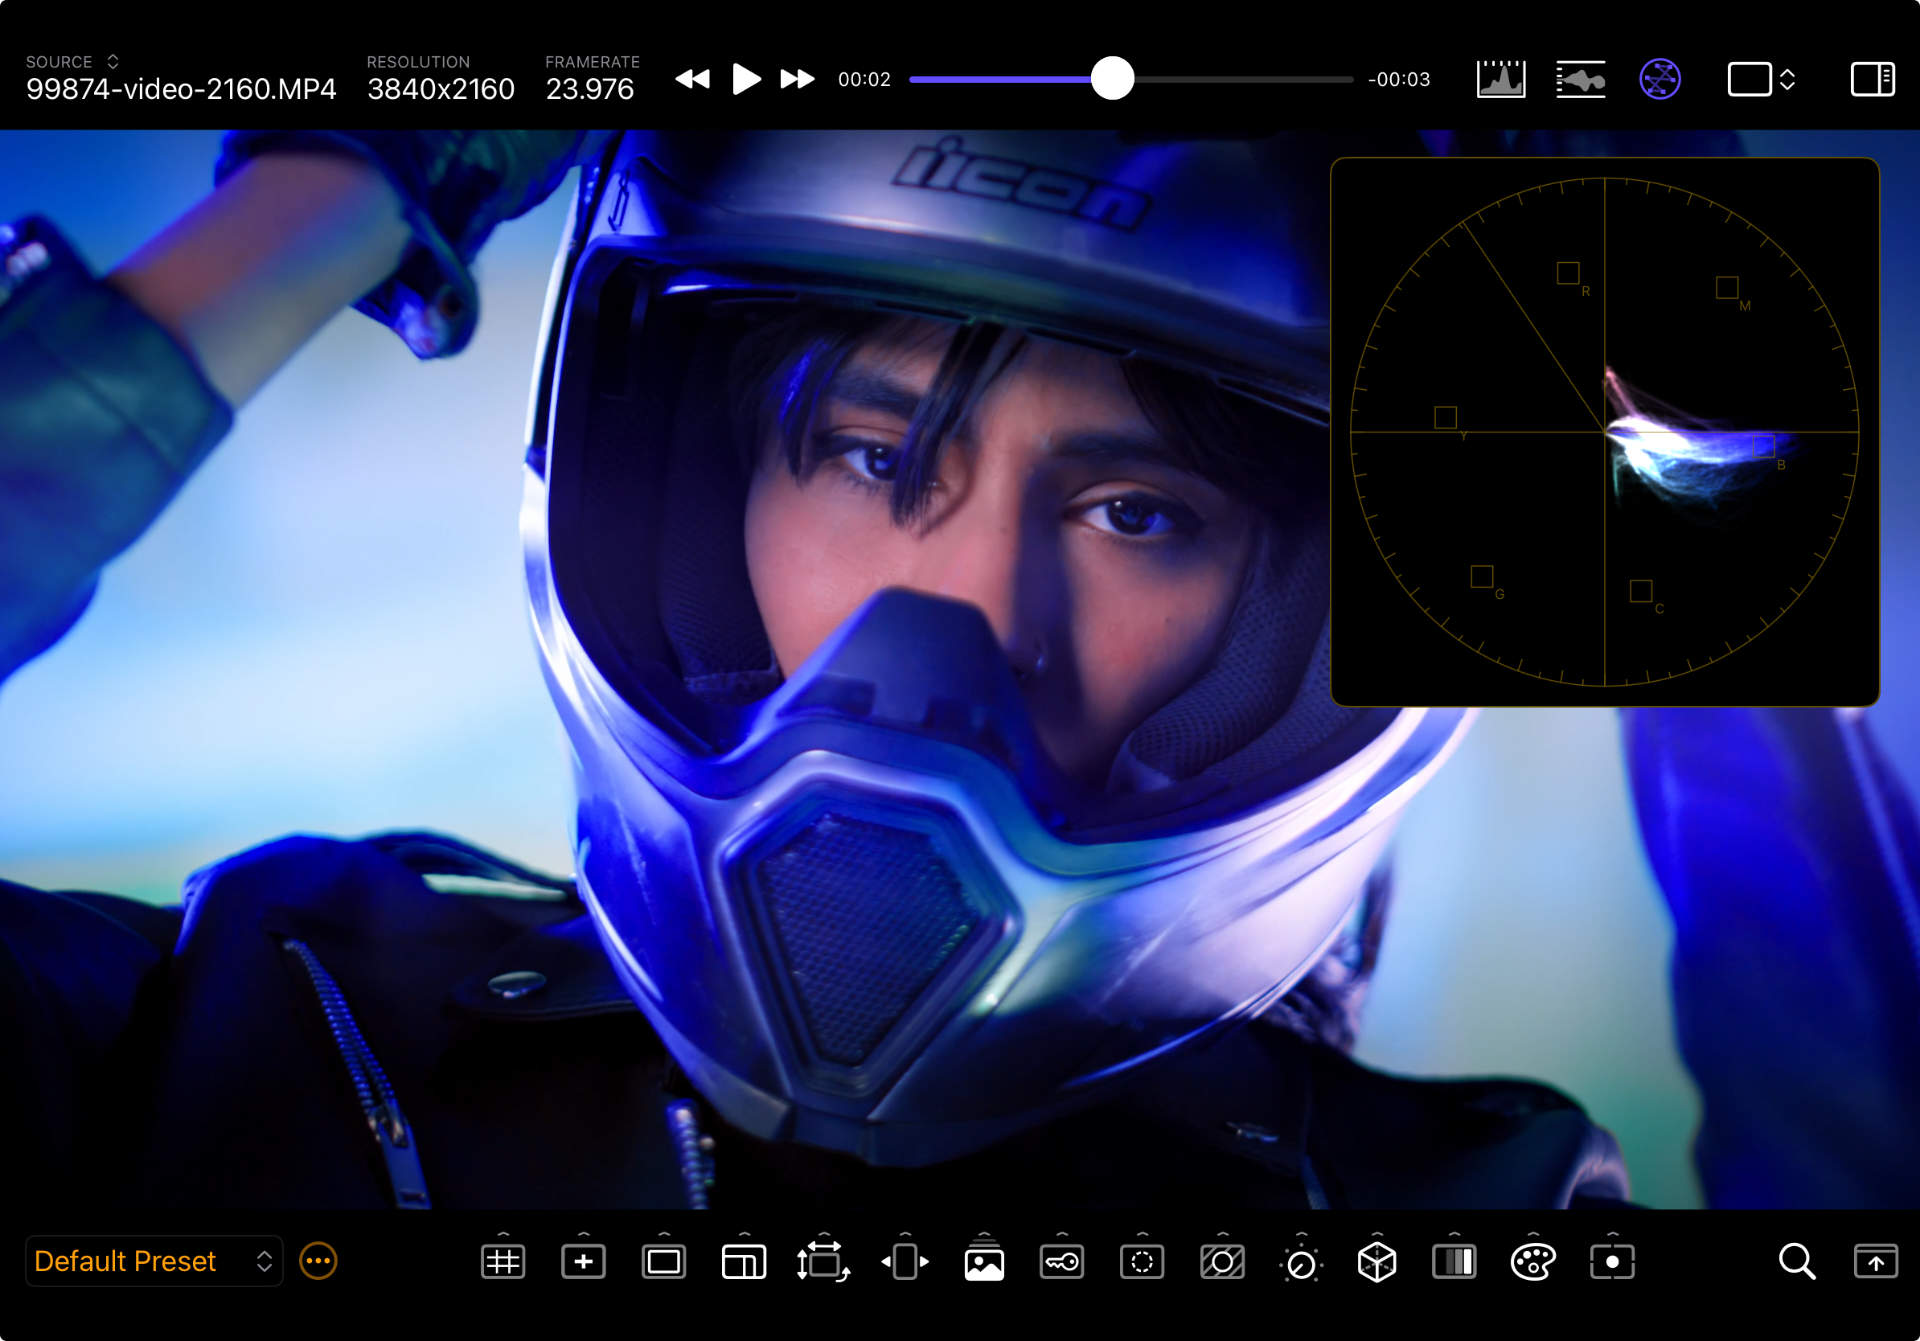Screen dimensions: 1920x1341
Task: Select the 3D LUT cube tool
Action: [x=1376, y=1262]
